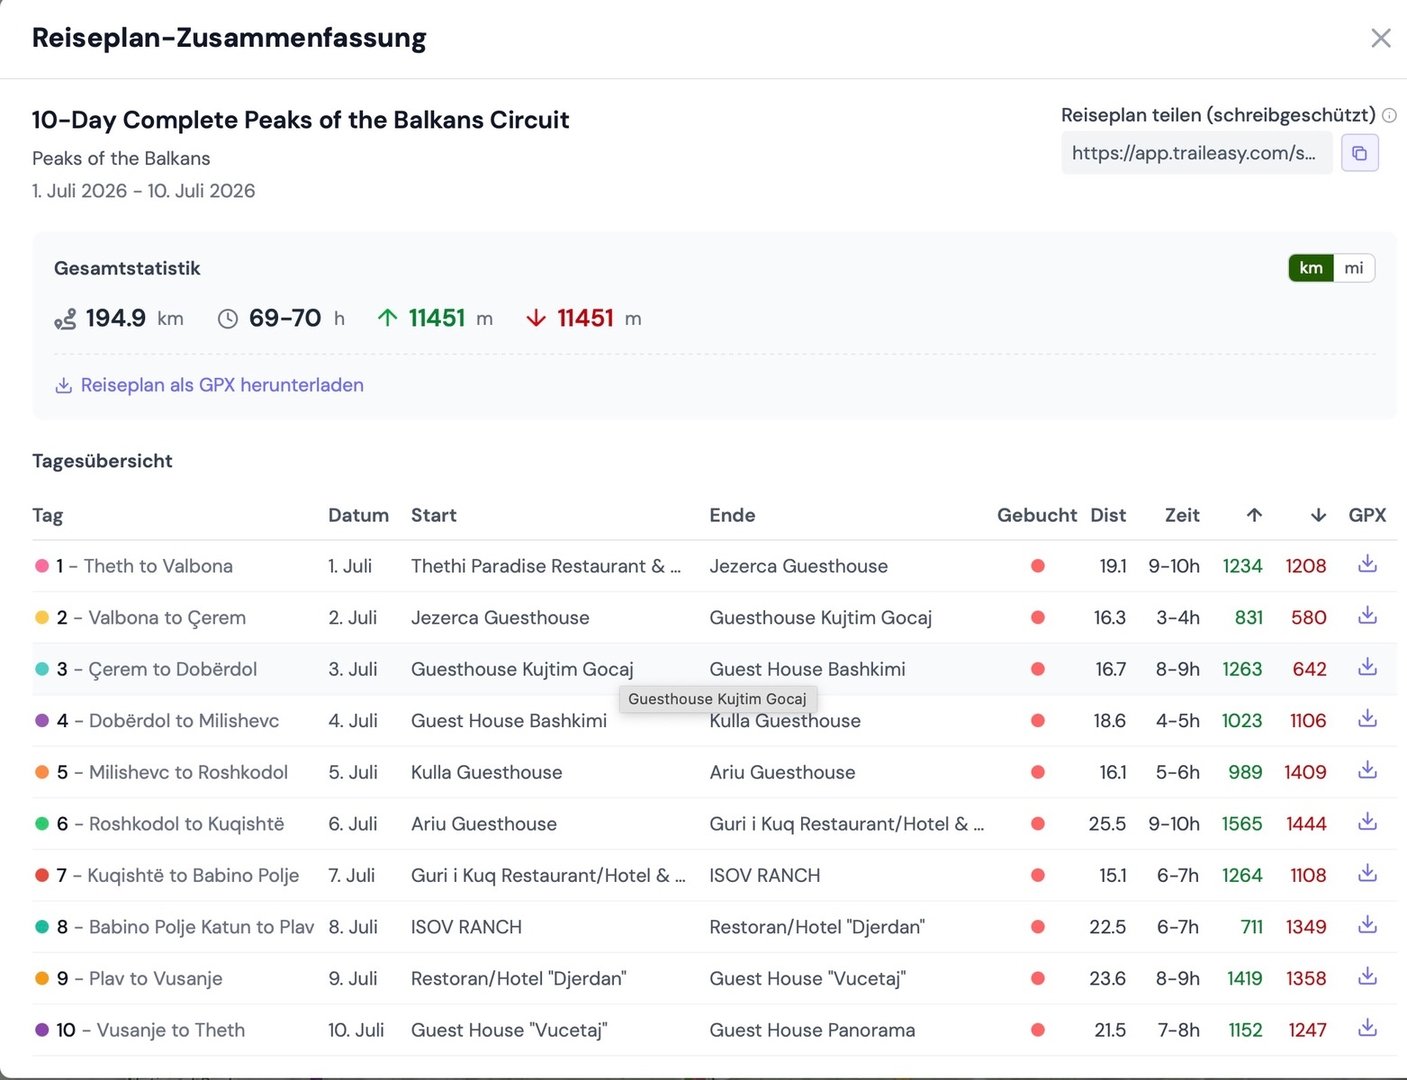Close the Reiseplan-Zusammenfassung dialog
This screenshot has width=1407, height=1080.
click(1380, 38)
